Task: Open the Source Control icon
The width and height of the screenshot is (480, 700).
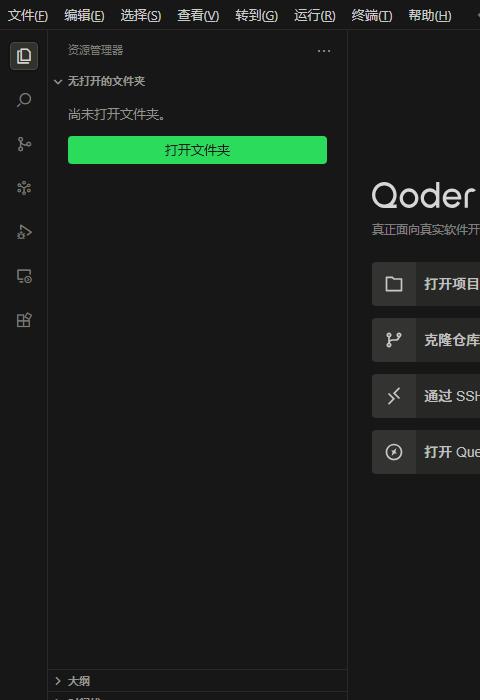Action: [24, 144]
